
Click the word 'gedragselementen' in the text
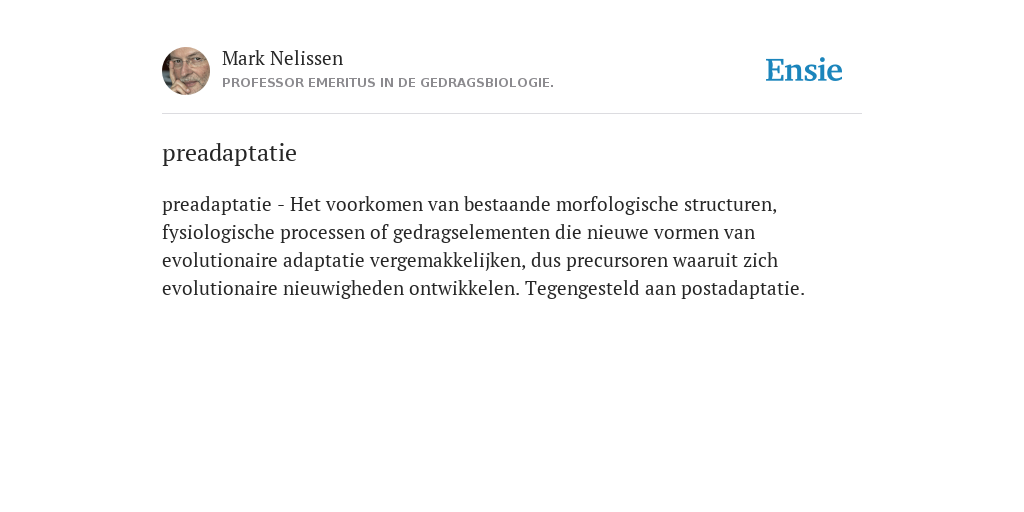472,233
